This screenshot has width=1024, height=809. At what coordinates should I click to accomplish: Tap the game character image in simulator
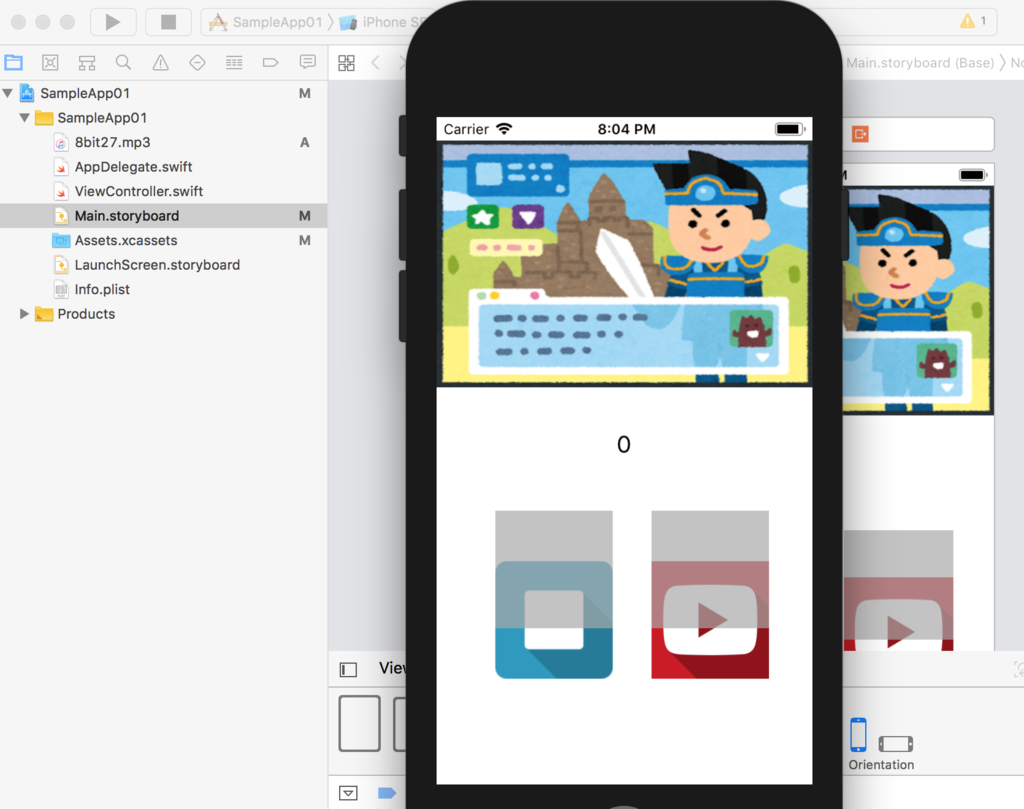pos(625,263)
